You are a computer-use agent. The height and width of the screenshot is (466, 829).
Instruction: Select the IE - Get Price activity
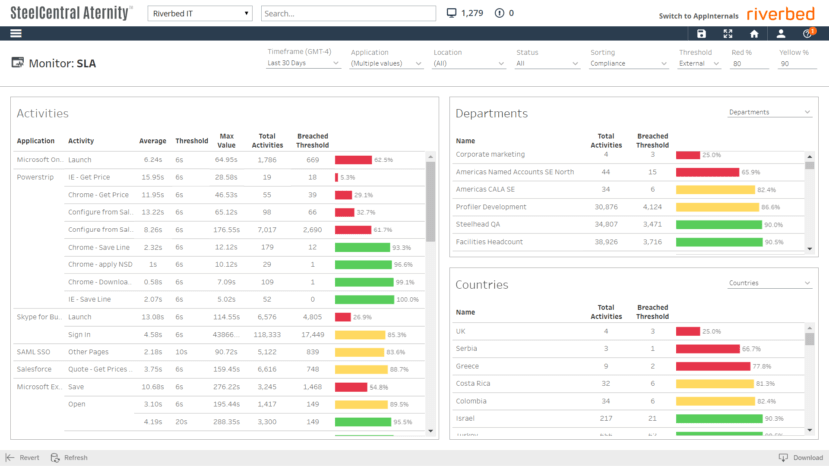pyautogui.click(x=90, y=177)
